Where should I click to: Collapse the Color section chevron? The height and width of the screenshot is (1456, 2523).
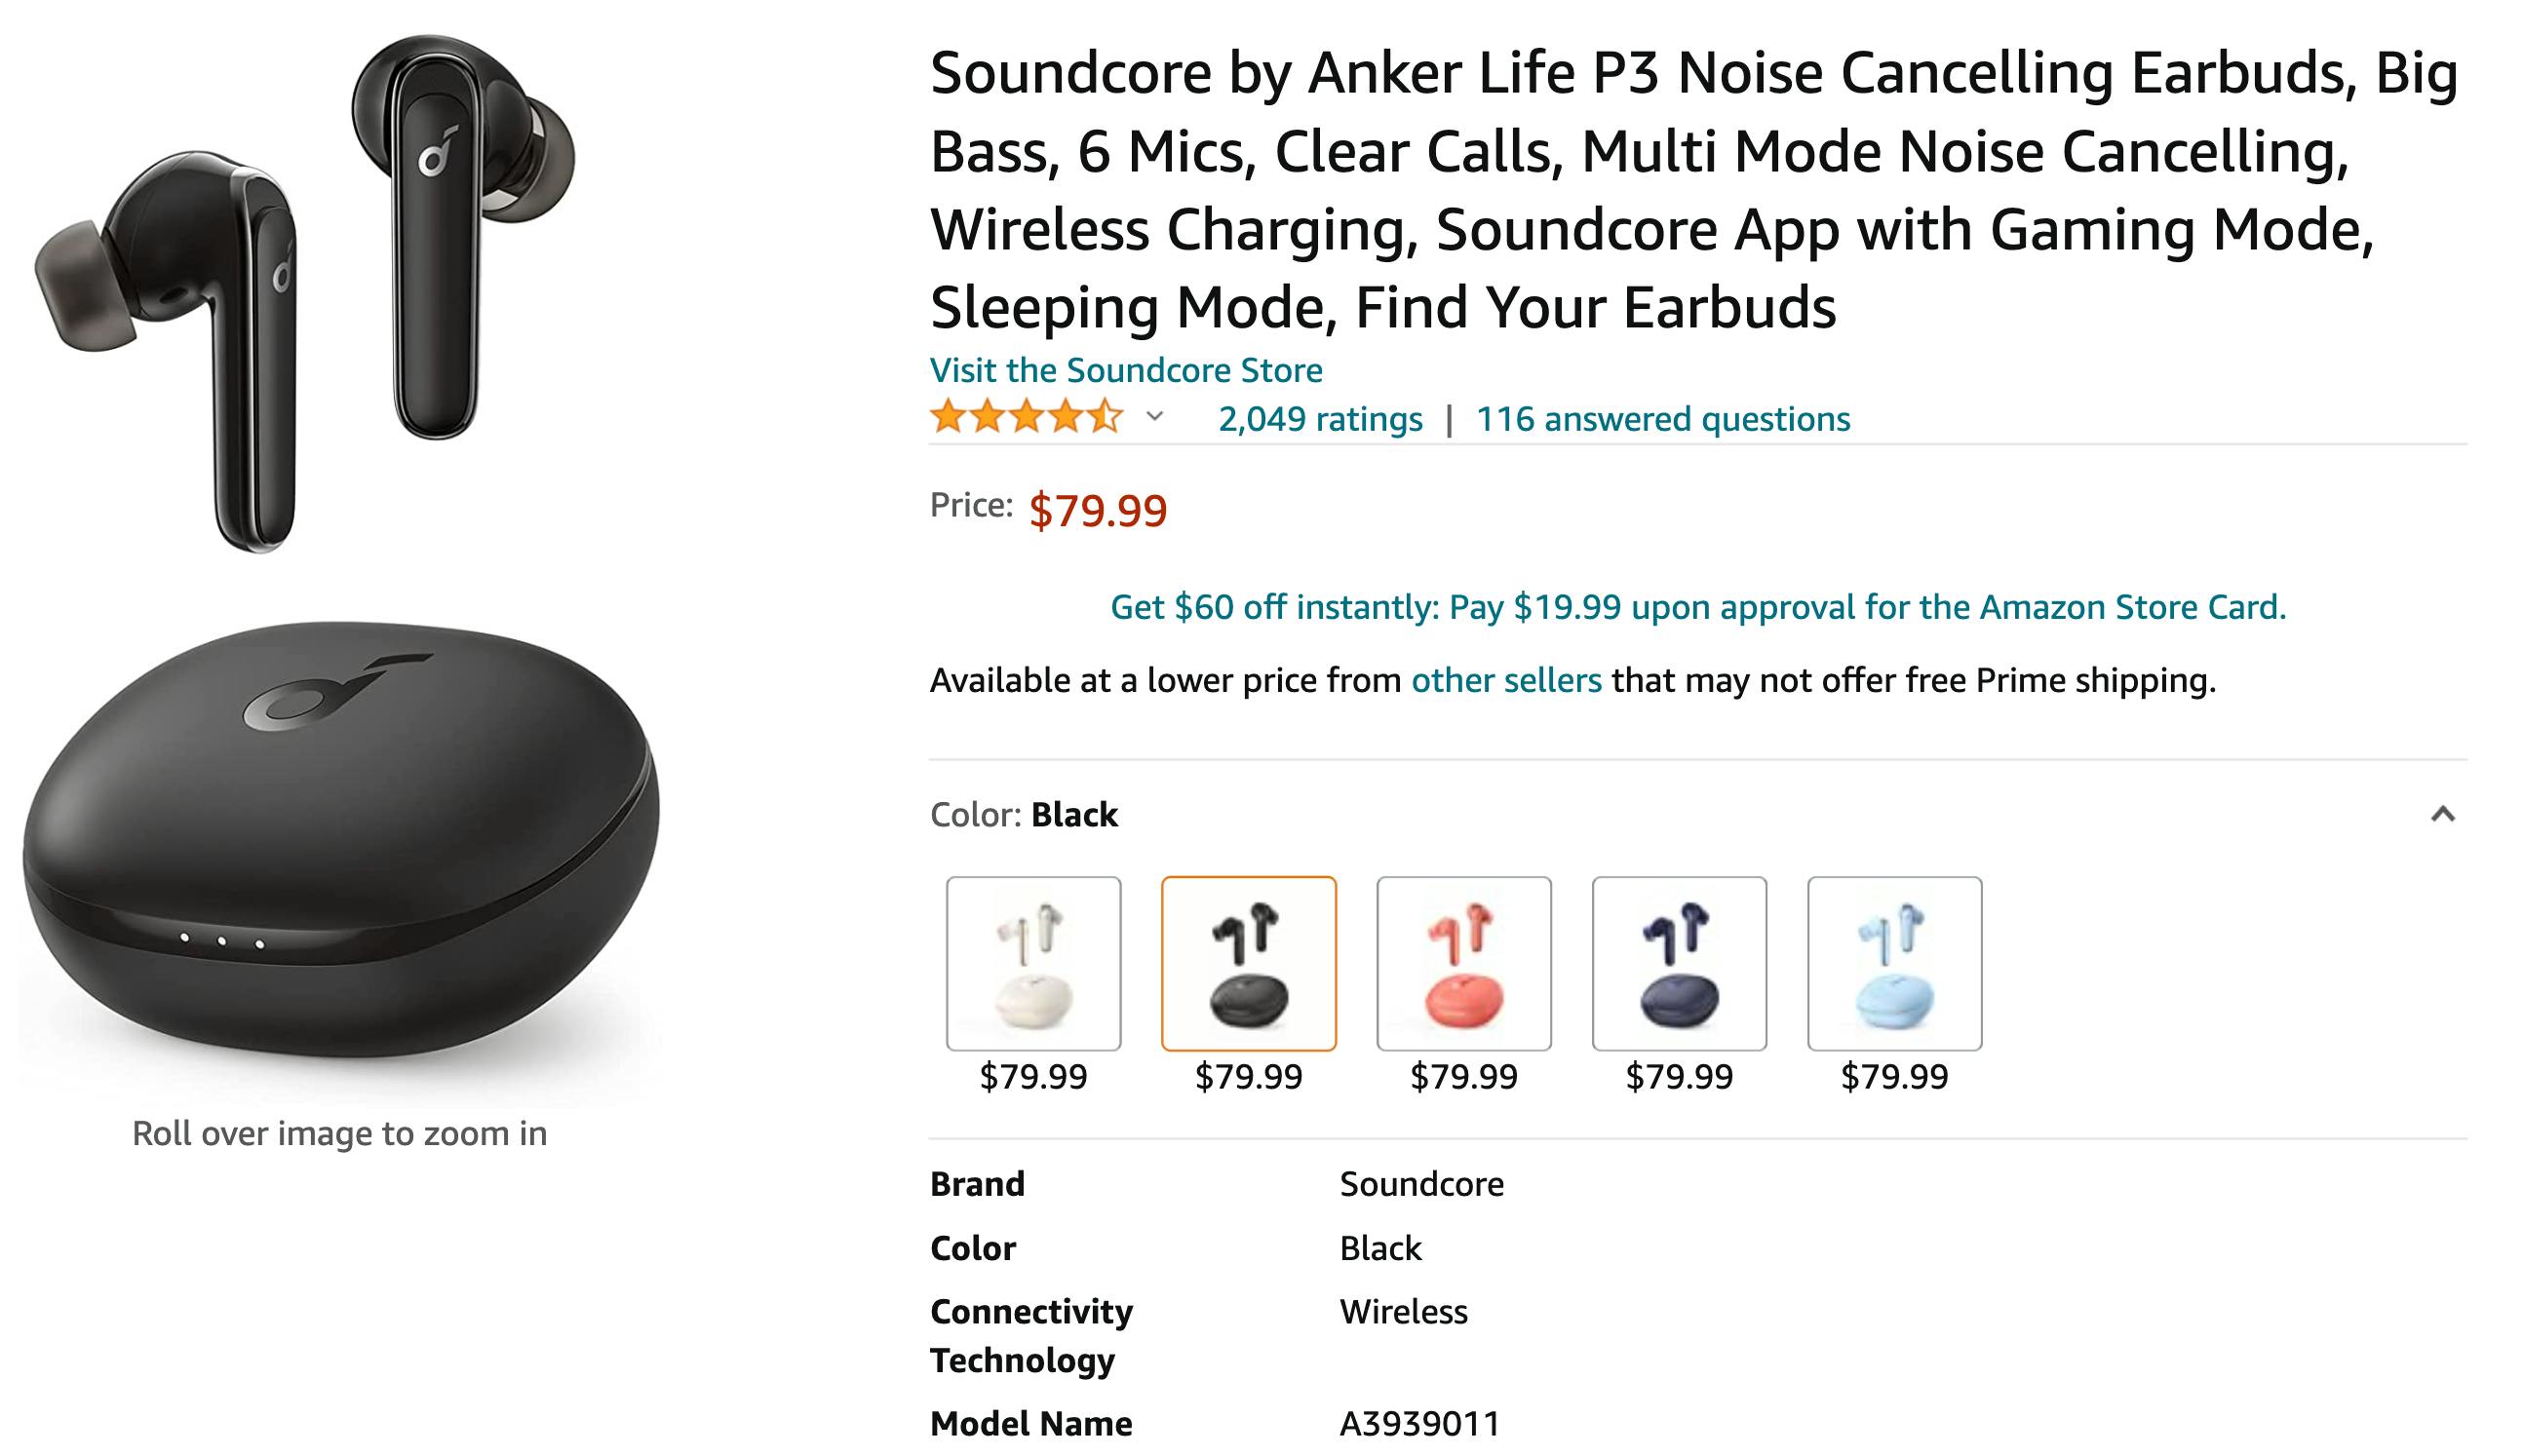point(2442,814)
